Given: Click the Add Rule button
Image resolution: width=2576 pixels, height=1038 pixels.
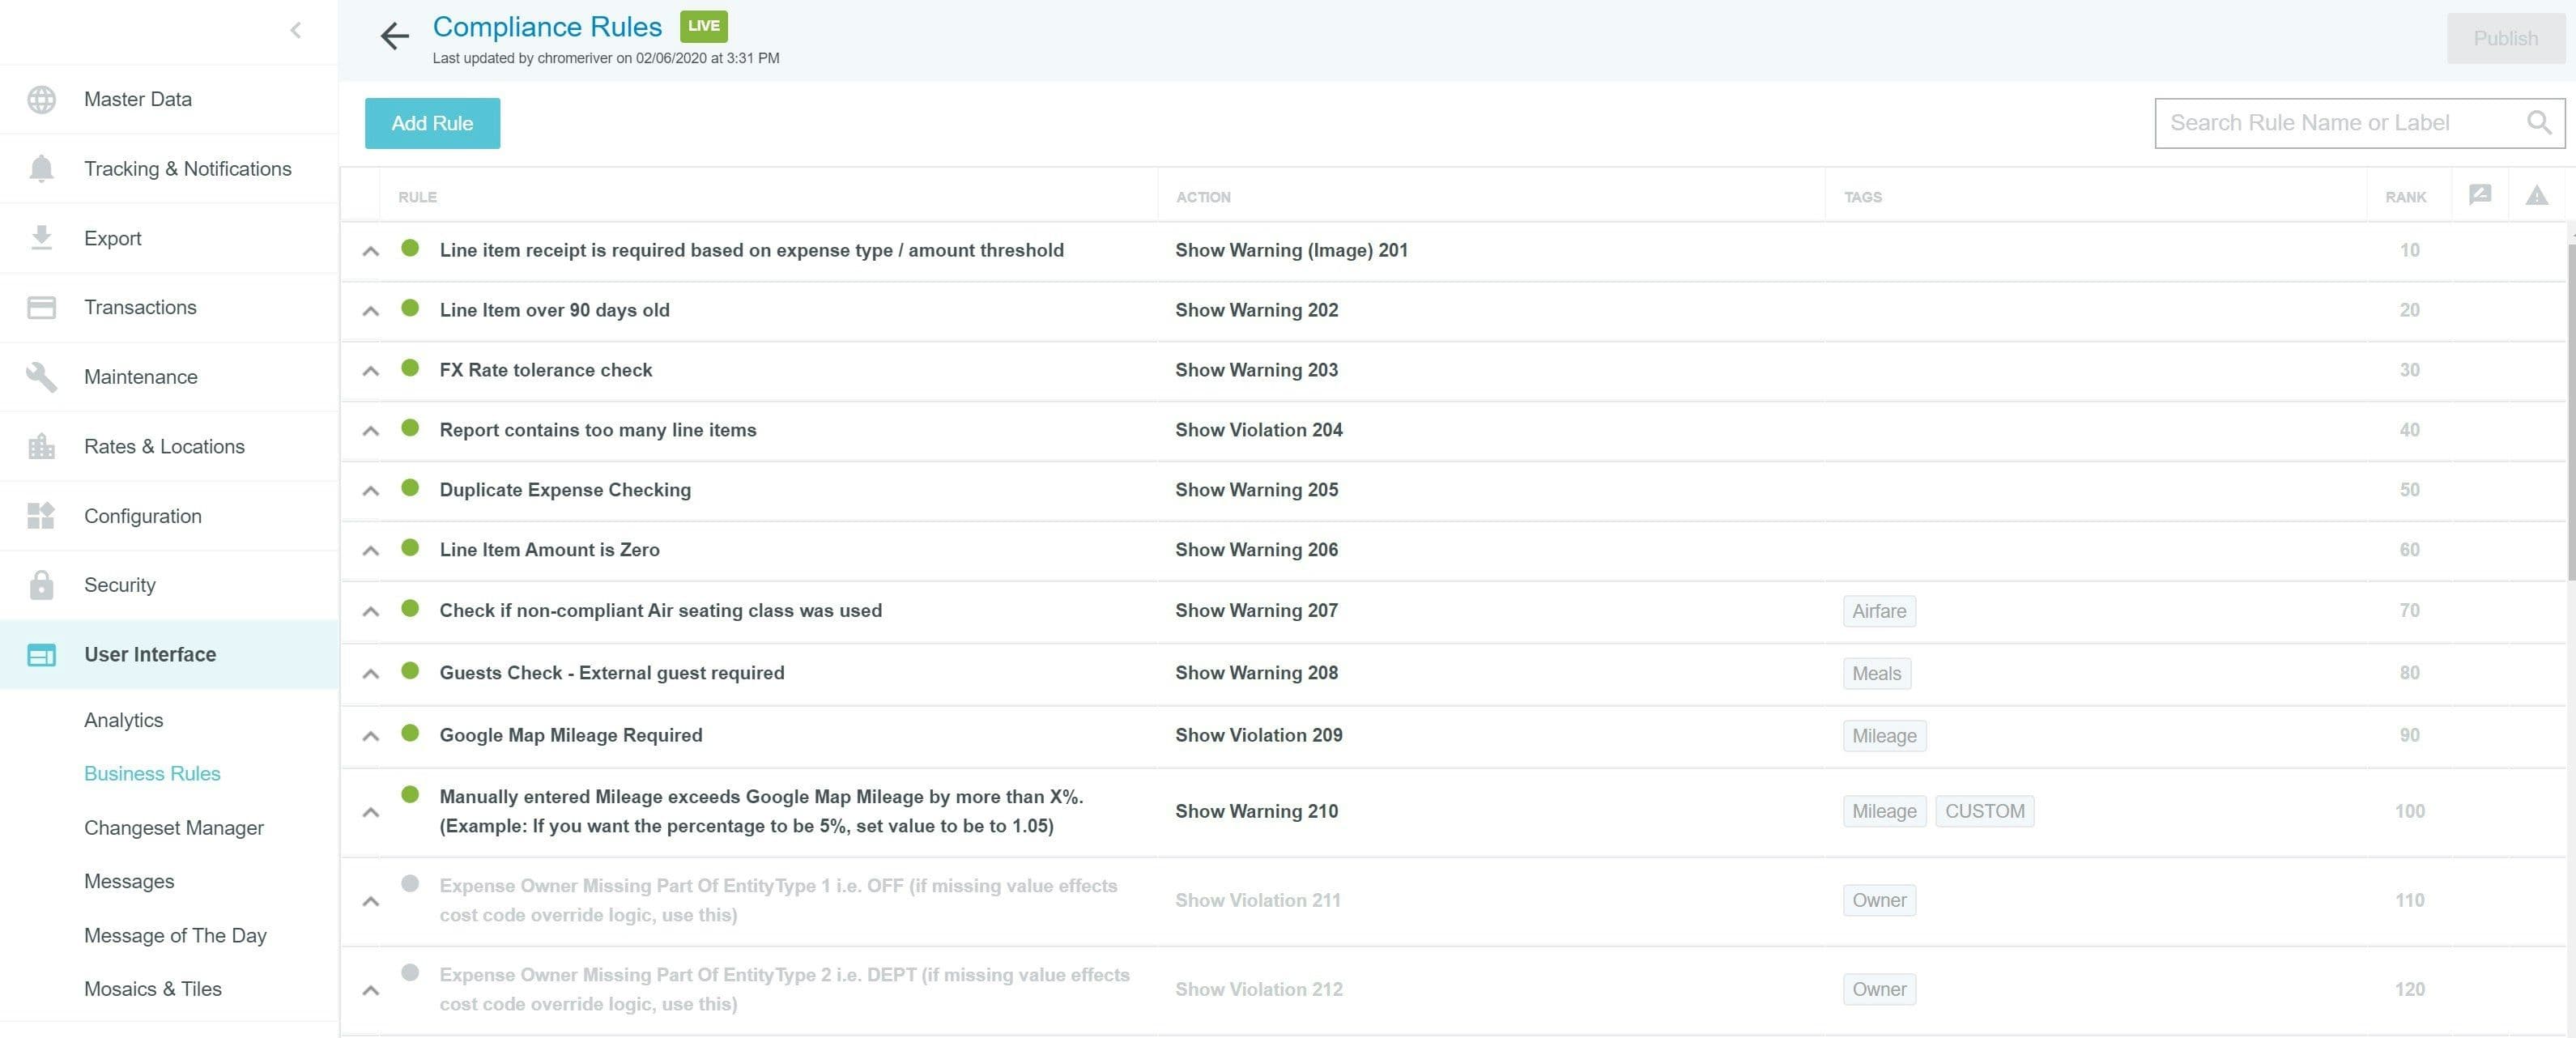Looking at the screenshot, I should click(x=432, y=124).
